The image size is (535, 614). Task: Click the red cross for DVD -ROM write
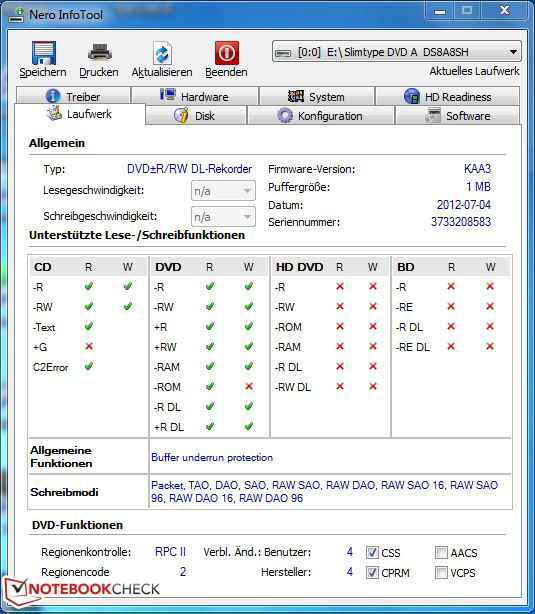pos(249,386)
